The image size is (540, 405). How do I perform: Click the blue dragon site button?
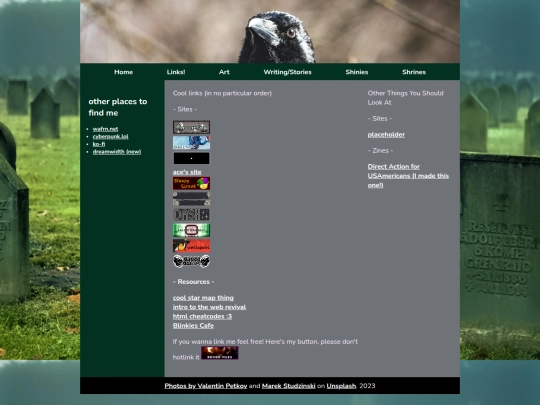coord(191,143)
